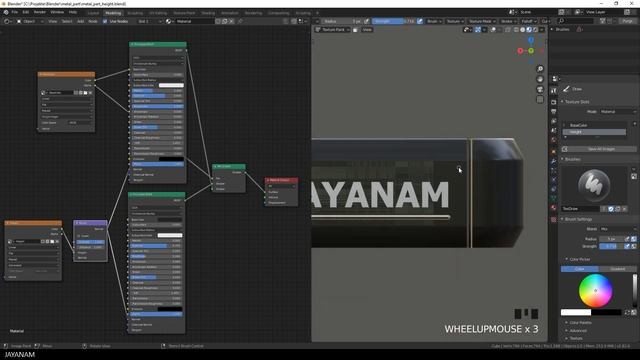
Task: Toggle the Invert checkbox on Bump node
Action: pos(79,236)
